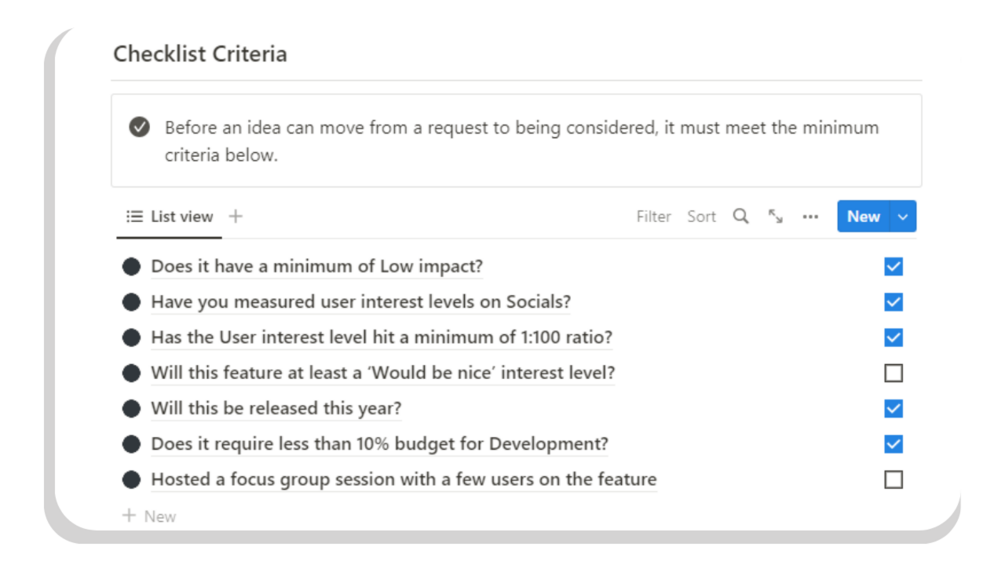Uncheck the 10% budget for Development box
1005x565 pixels.
click(x=893, y=444)
